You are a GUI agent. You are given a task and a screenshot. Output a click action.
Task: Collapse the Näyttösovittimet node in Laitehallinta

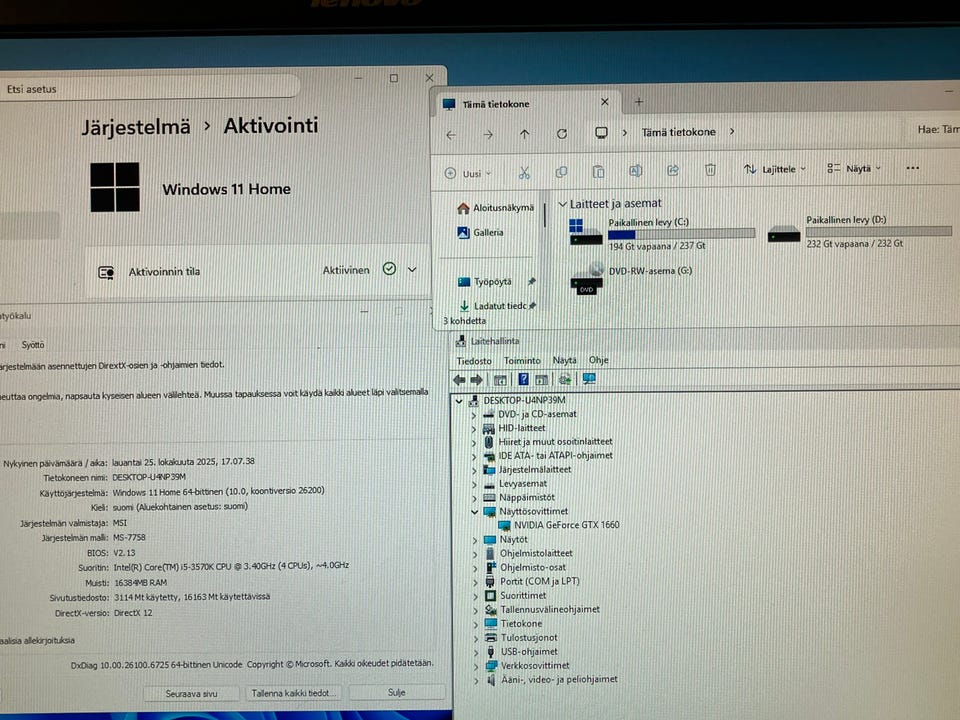(x=474, y=512)
